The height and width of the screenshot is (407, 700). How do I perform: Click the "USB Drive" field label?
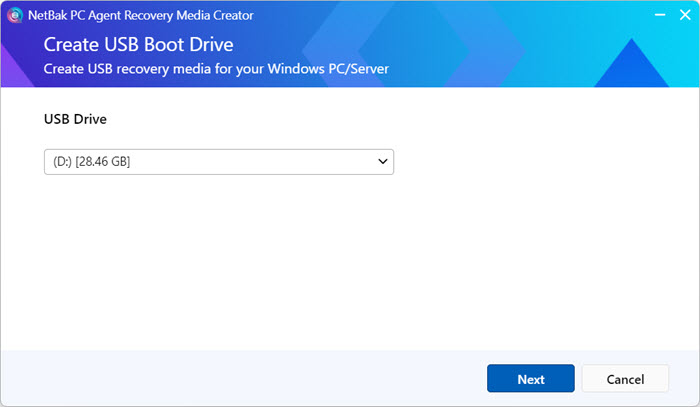(75, 119)
